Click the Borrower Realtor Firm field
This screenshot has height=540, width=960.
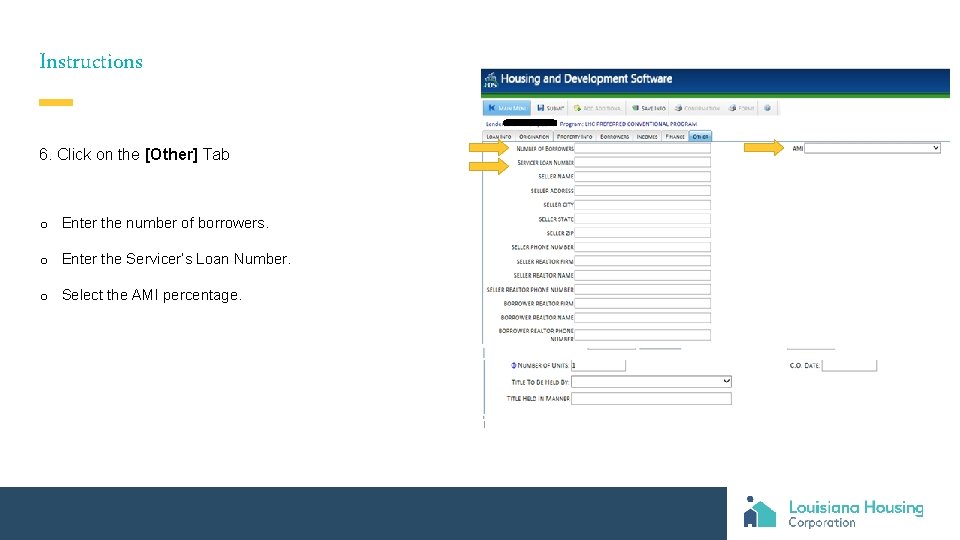coord(642,303)
